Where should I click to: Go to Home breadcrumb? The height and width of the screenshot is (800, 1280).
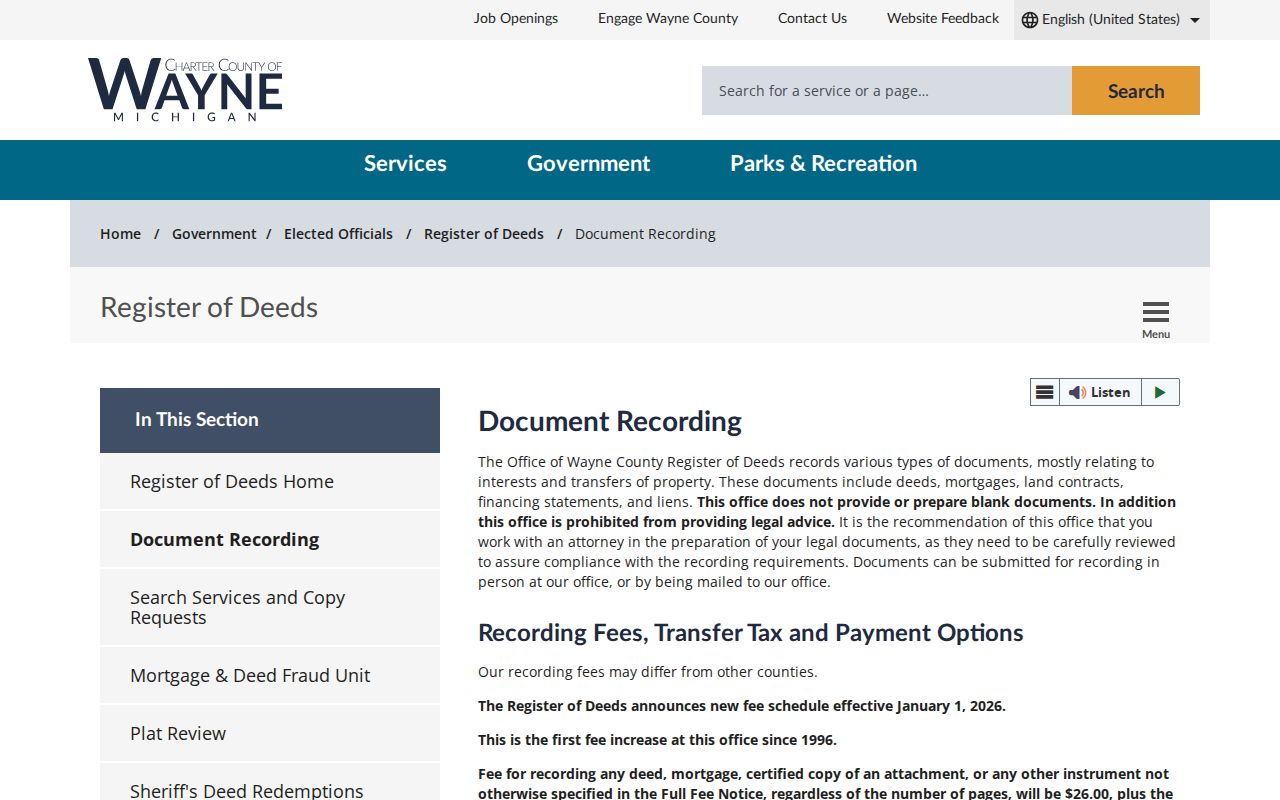[120, 234]
